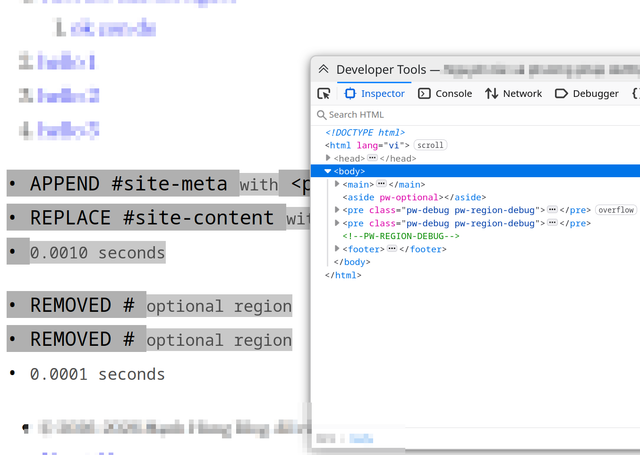
Task: Click ellipsis badge inside head element
Action: tap(372, 158)
